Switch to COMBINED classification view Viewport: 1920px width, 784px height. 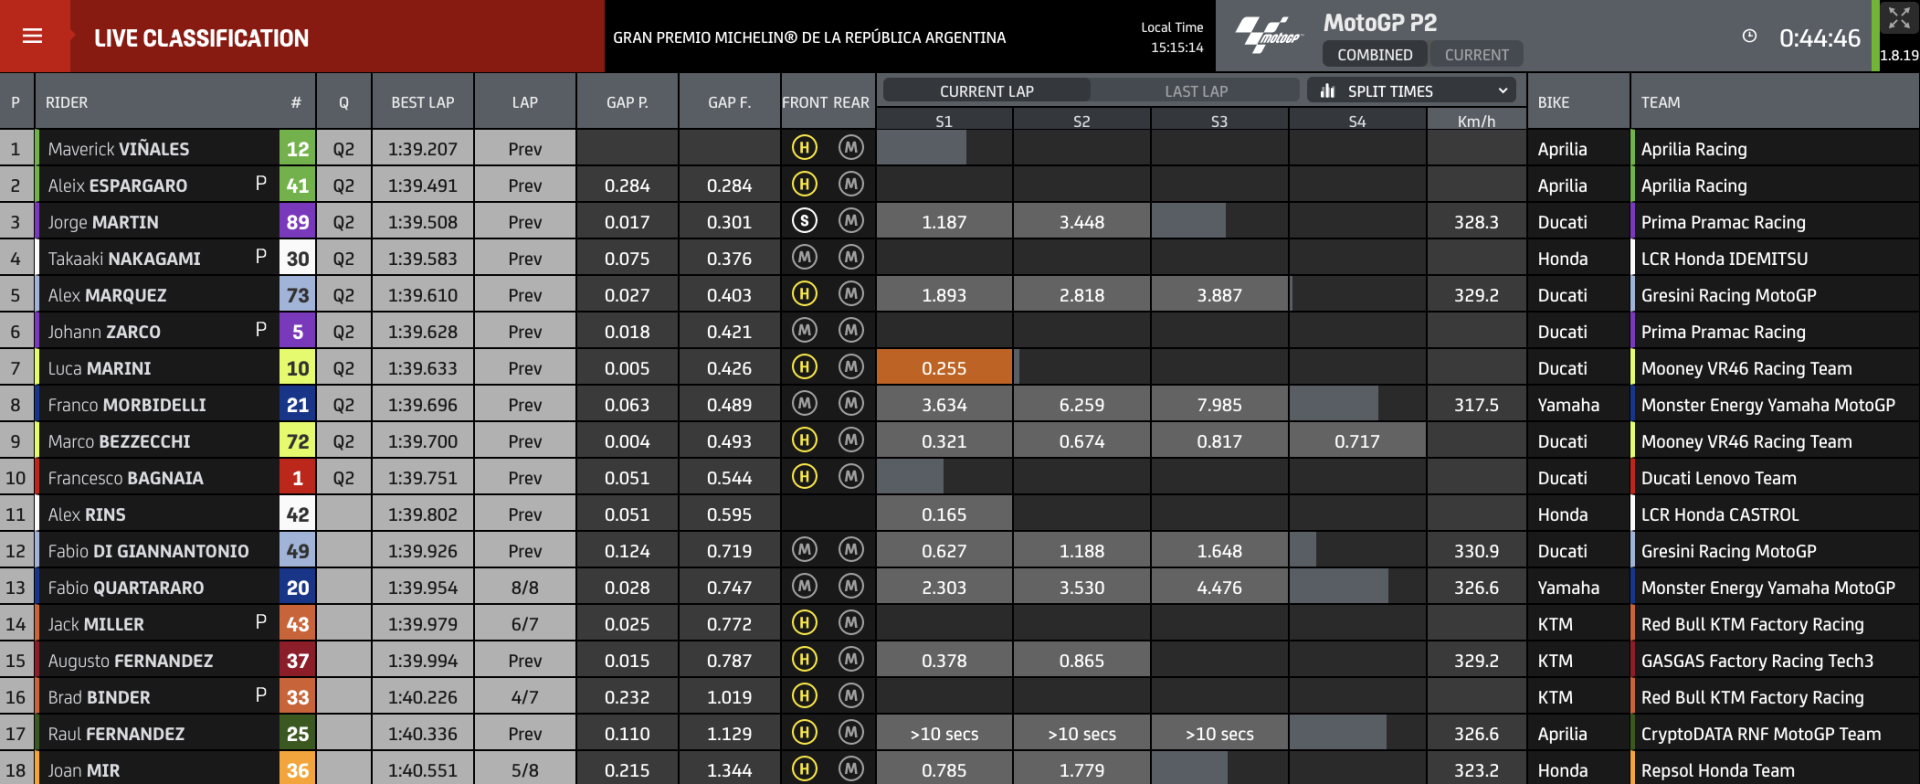click(1375, 55)
